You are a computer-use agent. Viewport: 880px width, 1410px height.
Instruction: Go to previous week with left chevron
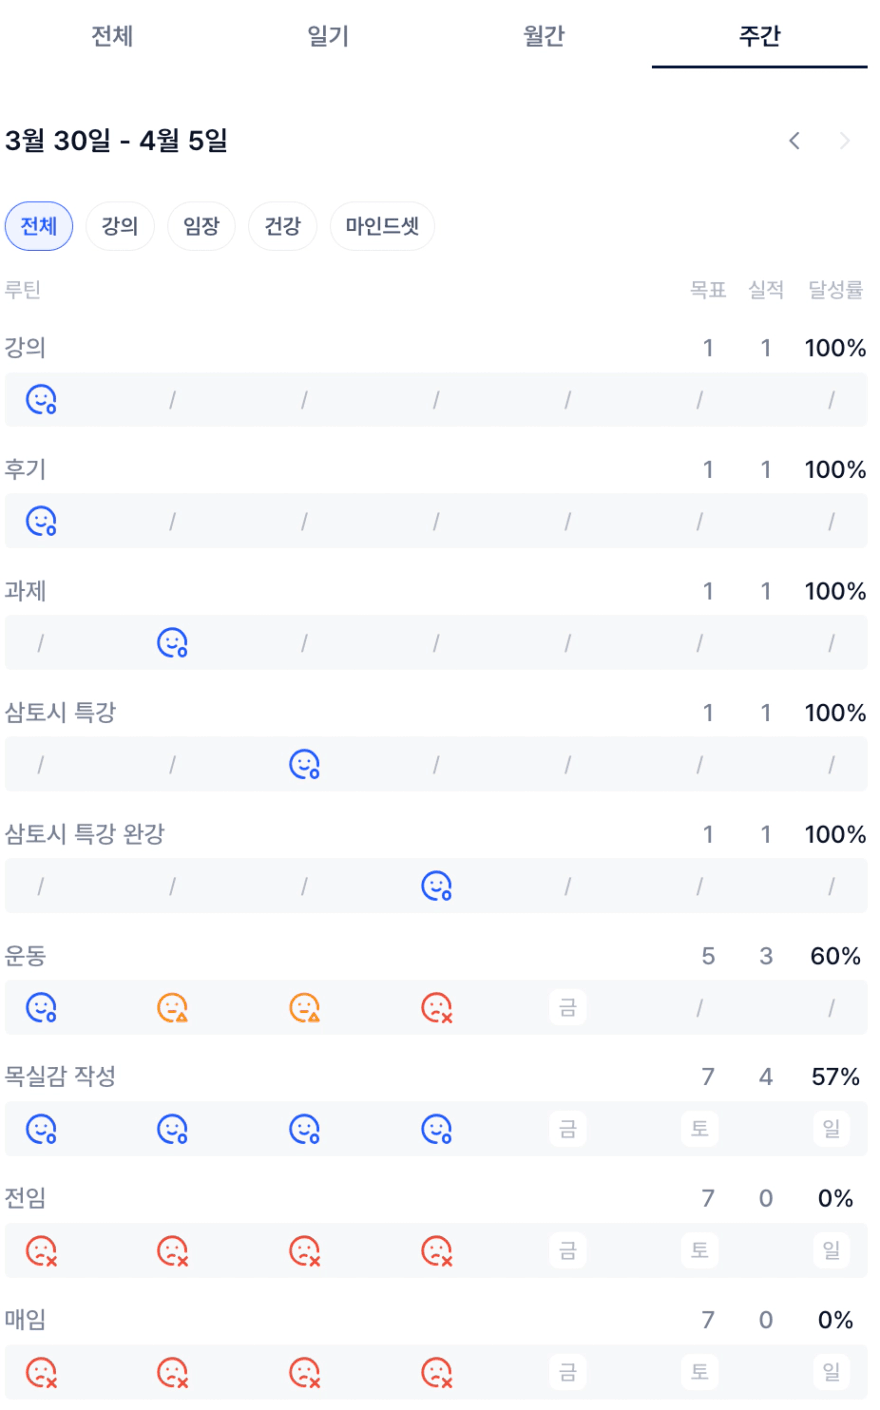click(x=795, y=141)
